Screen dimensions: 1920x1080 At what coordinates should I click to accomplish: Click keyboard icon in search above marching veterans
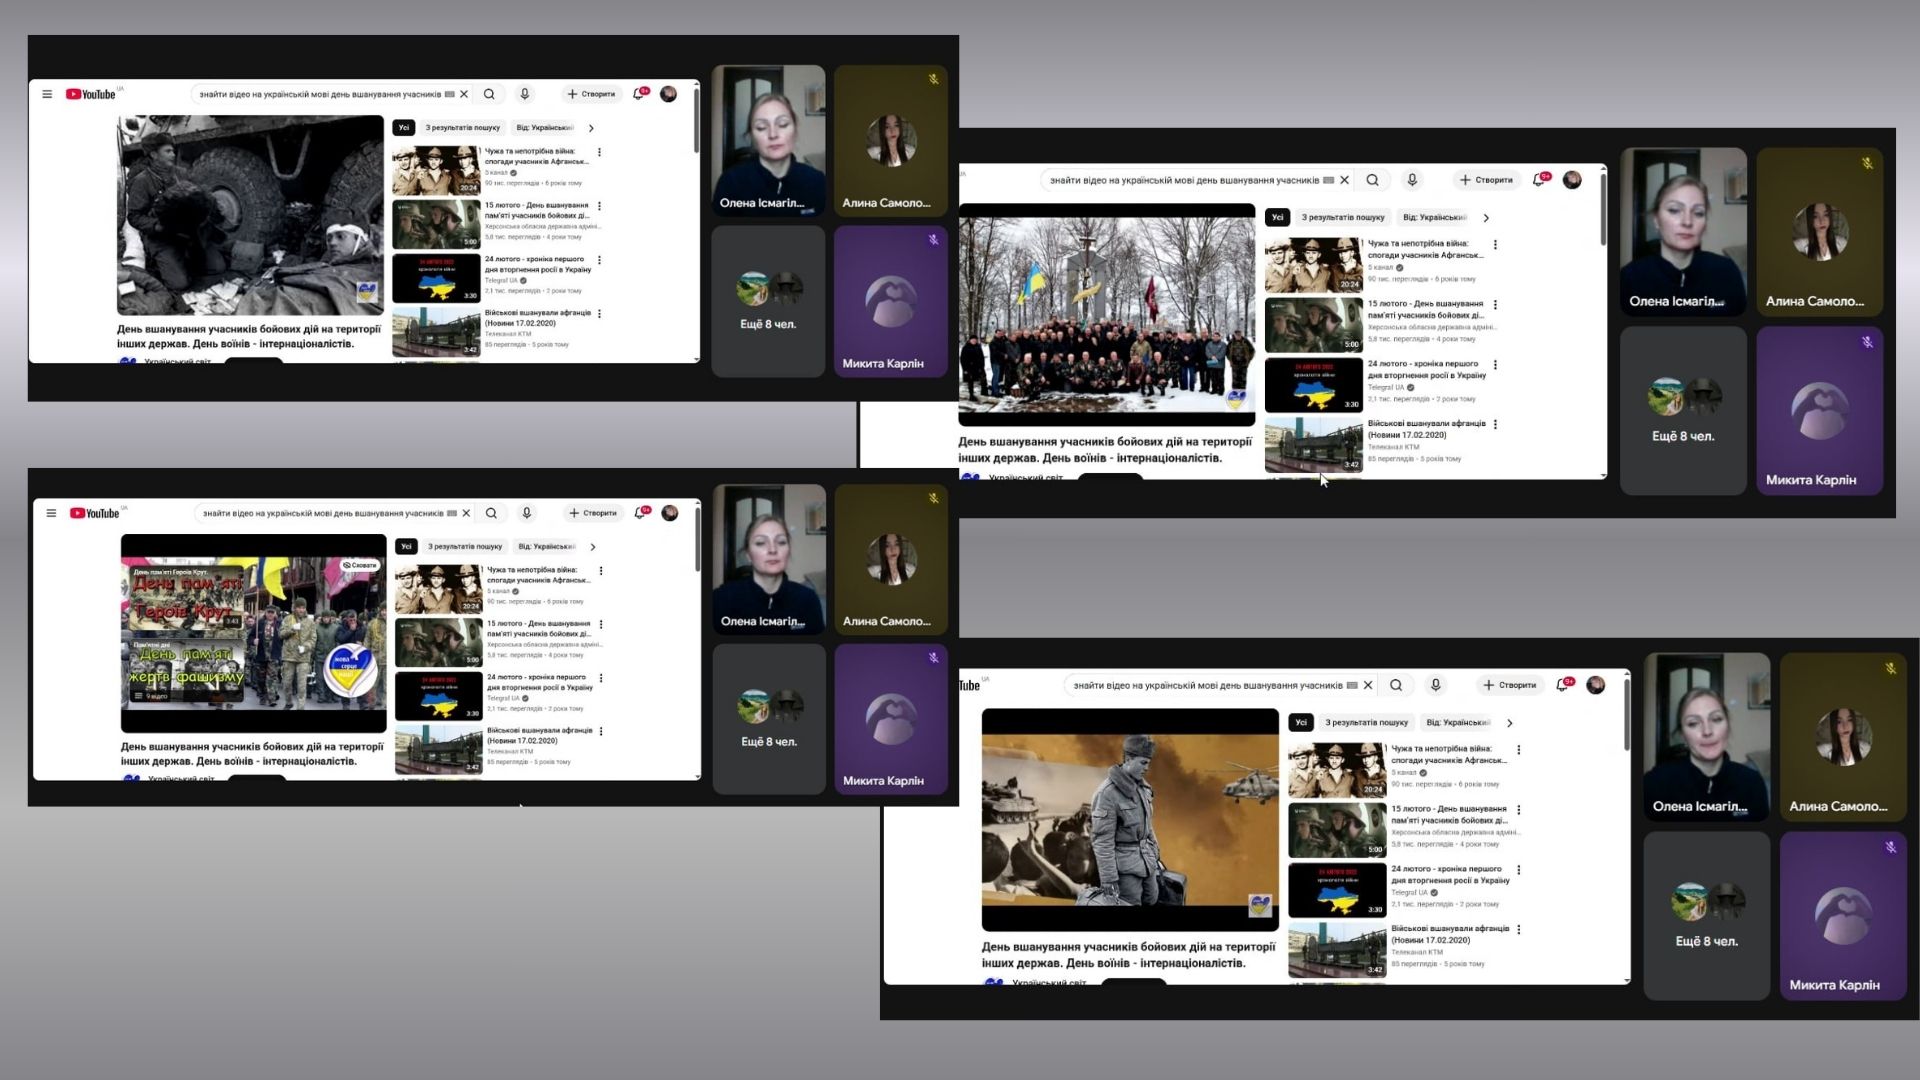452,513
